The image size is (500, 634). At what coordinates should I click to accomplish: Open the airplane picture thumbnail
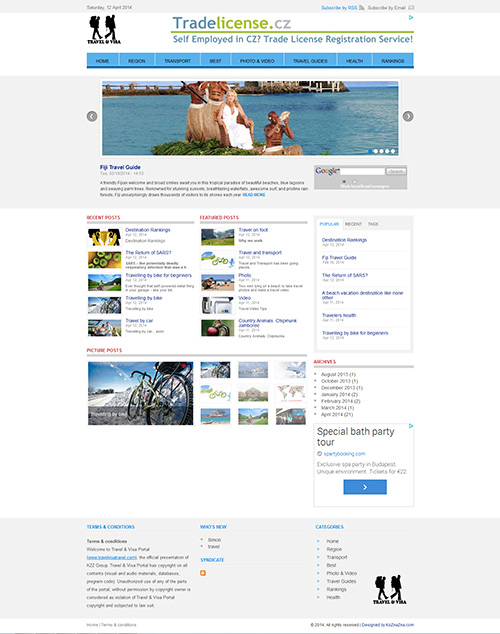(291, 370)
